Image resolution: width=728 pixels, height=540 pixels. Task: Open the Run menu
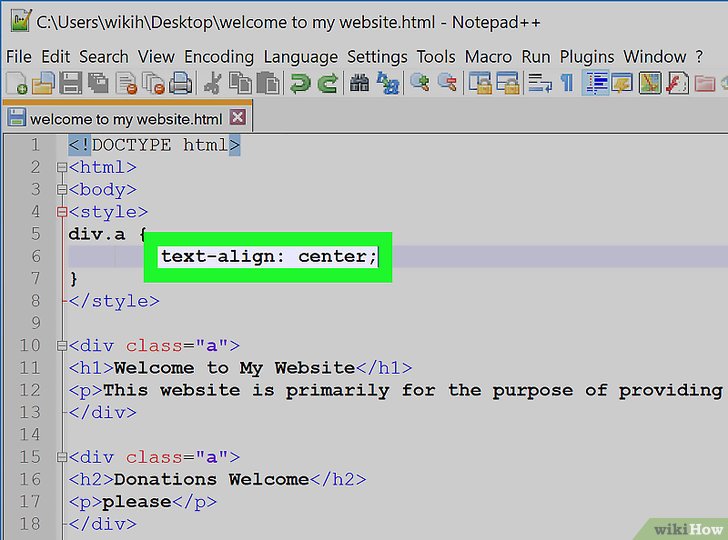[535, 57]
